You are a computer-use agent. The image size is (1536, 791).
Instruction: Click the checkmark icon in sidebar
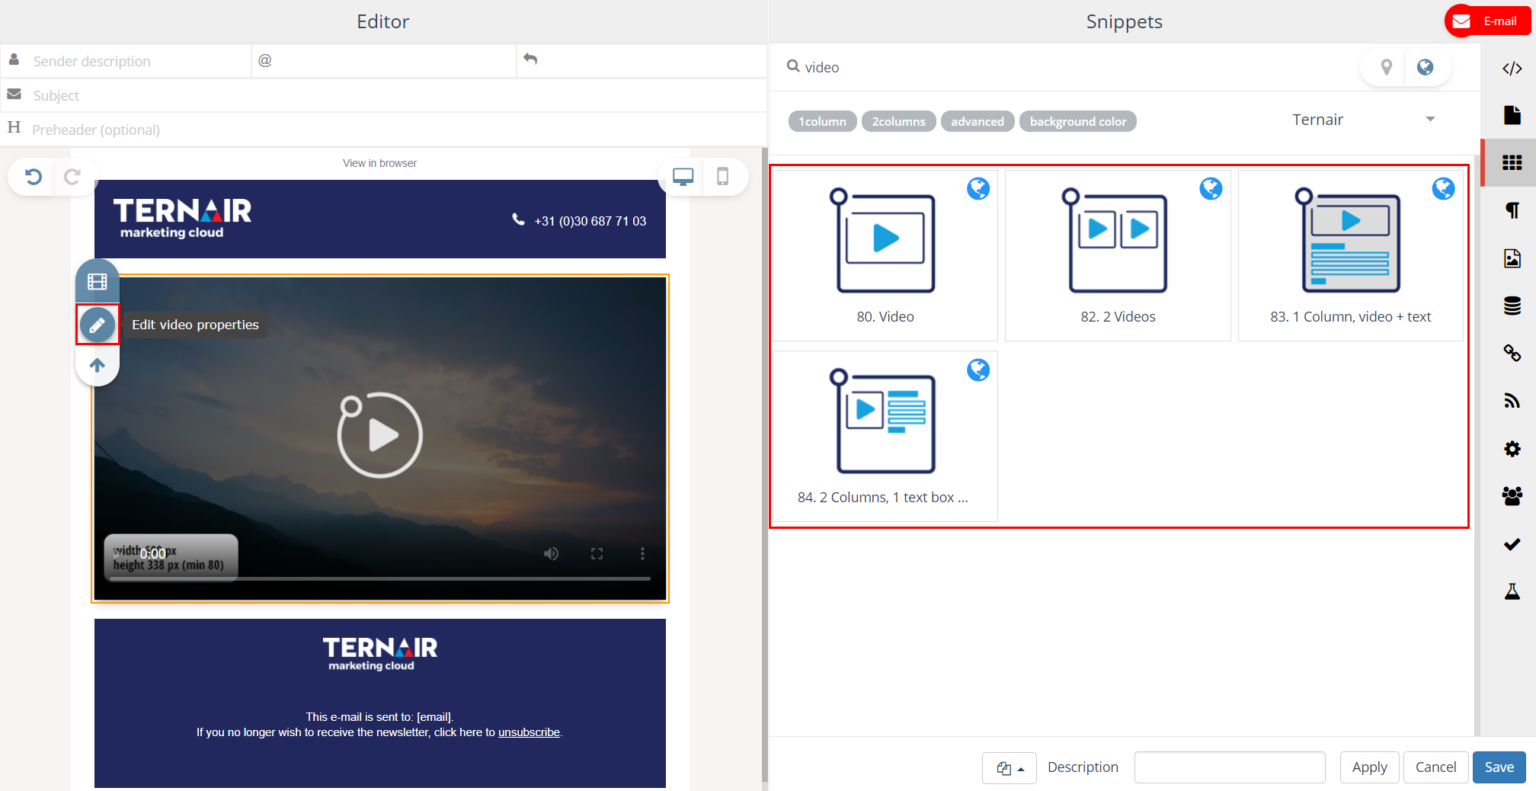point(1512,544)
